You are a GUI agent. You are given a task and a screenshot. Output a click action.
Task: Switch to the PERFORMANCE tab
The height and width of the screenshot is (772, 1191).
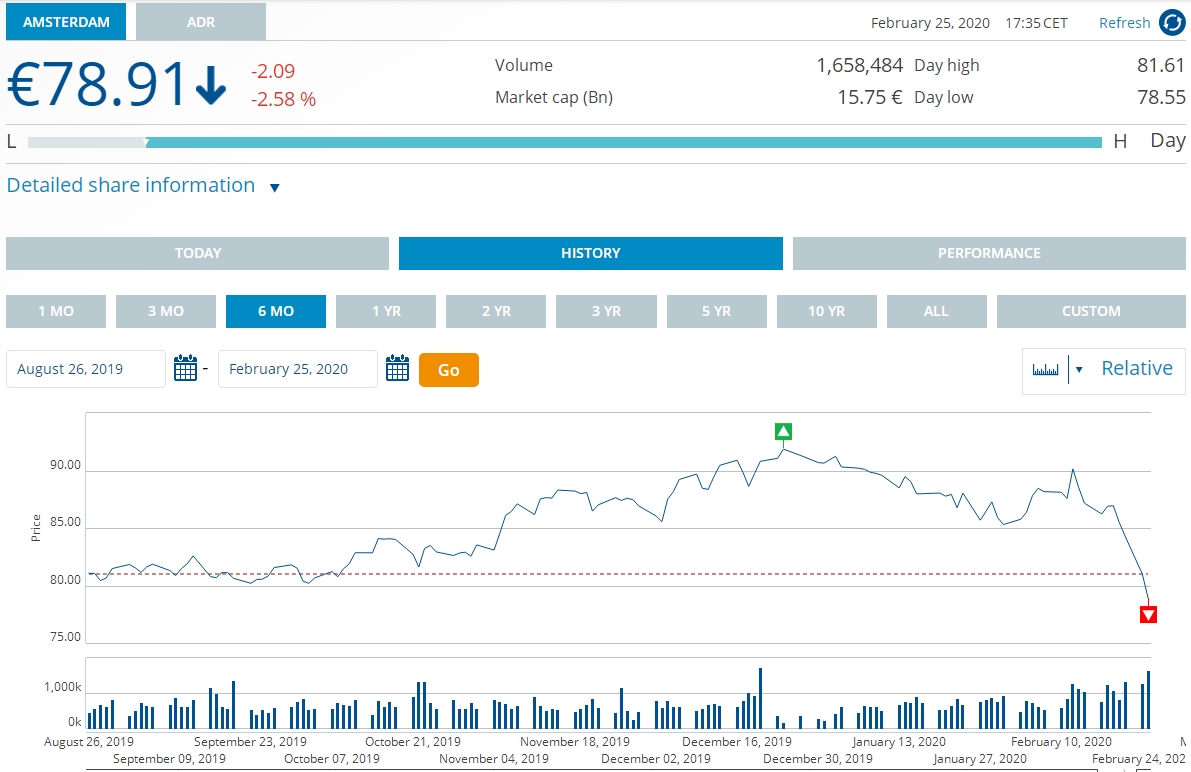[988, 253]
